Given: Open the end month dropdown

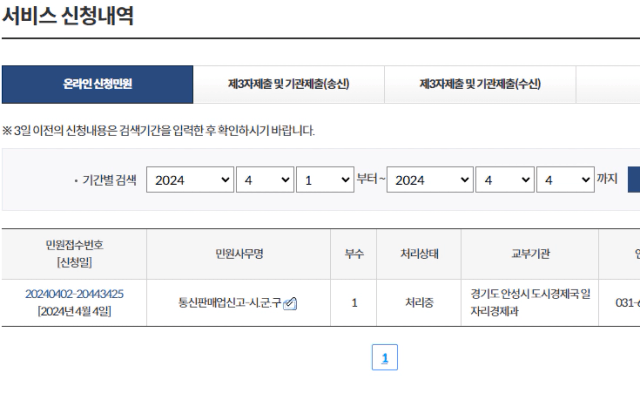Looking at the screenshot, I should click(x=505, y=180).
